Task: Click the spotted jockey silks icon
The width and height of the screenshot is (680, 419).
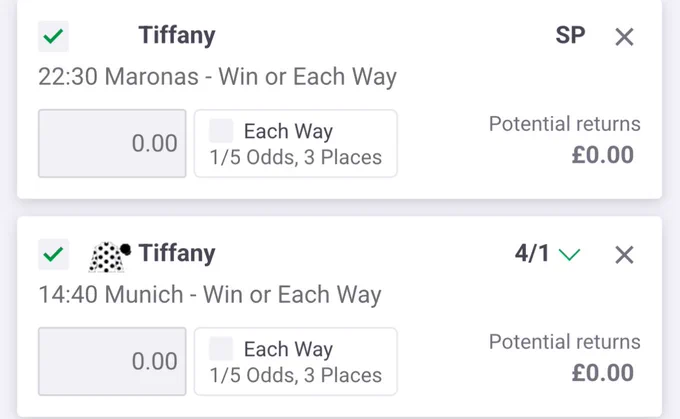Action: tap(110, 257)
